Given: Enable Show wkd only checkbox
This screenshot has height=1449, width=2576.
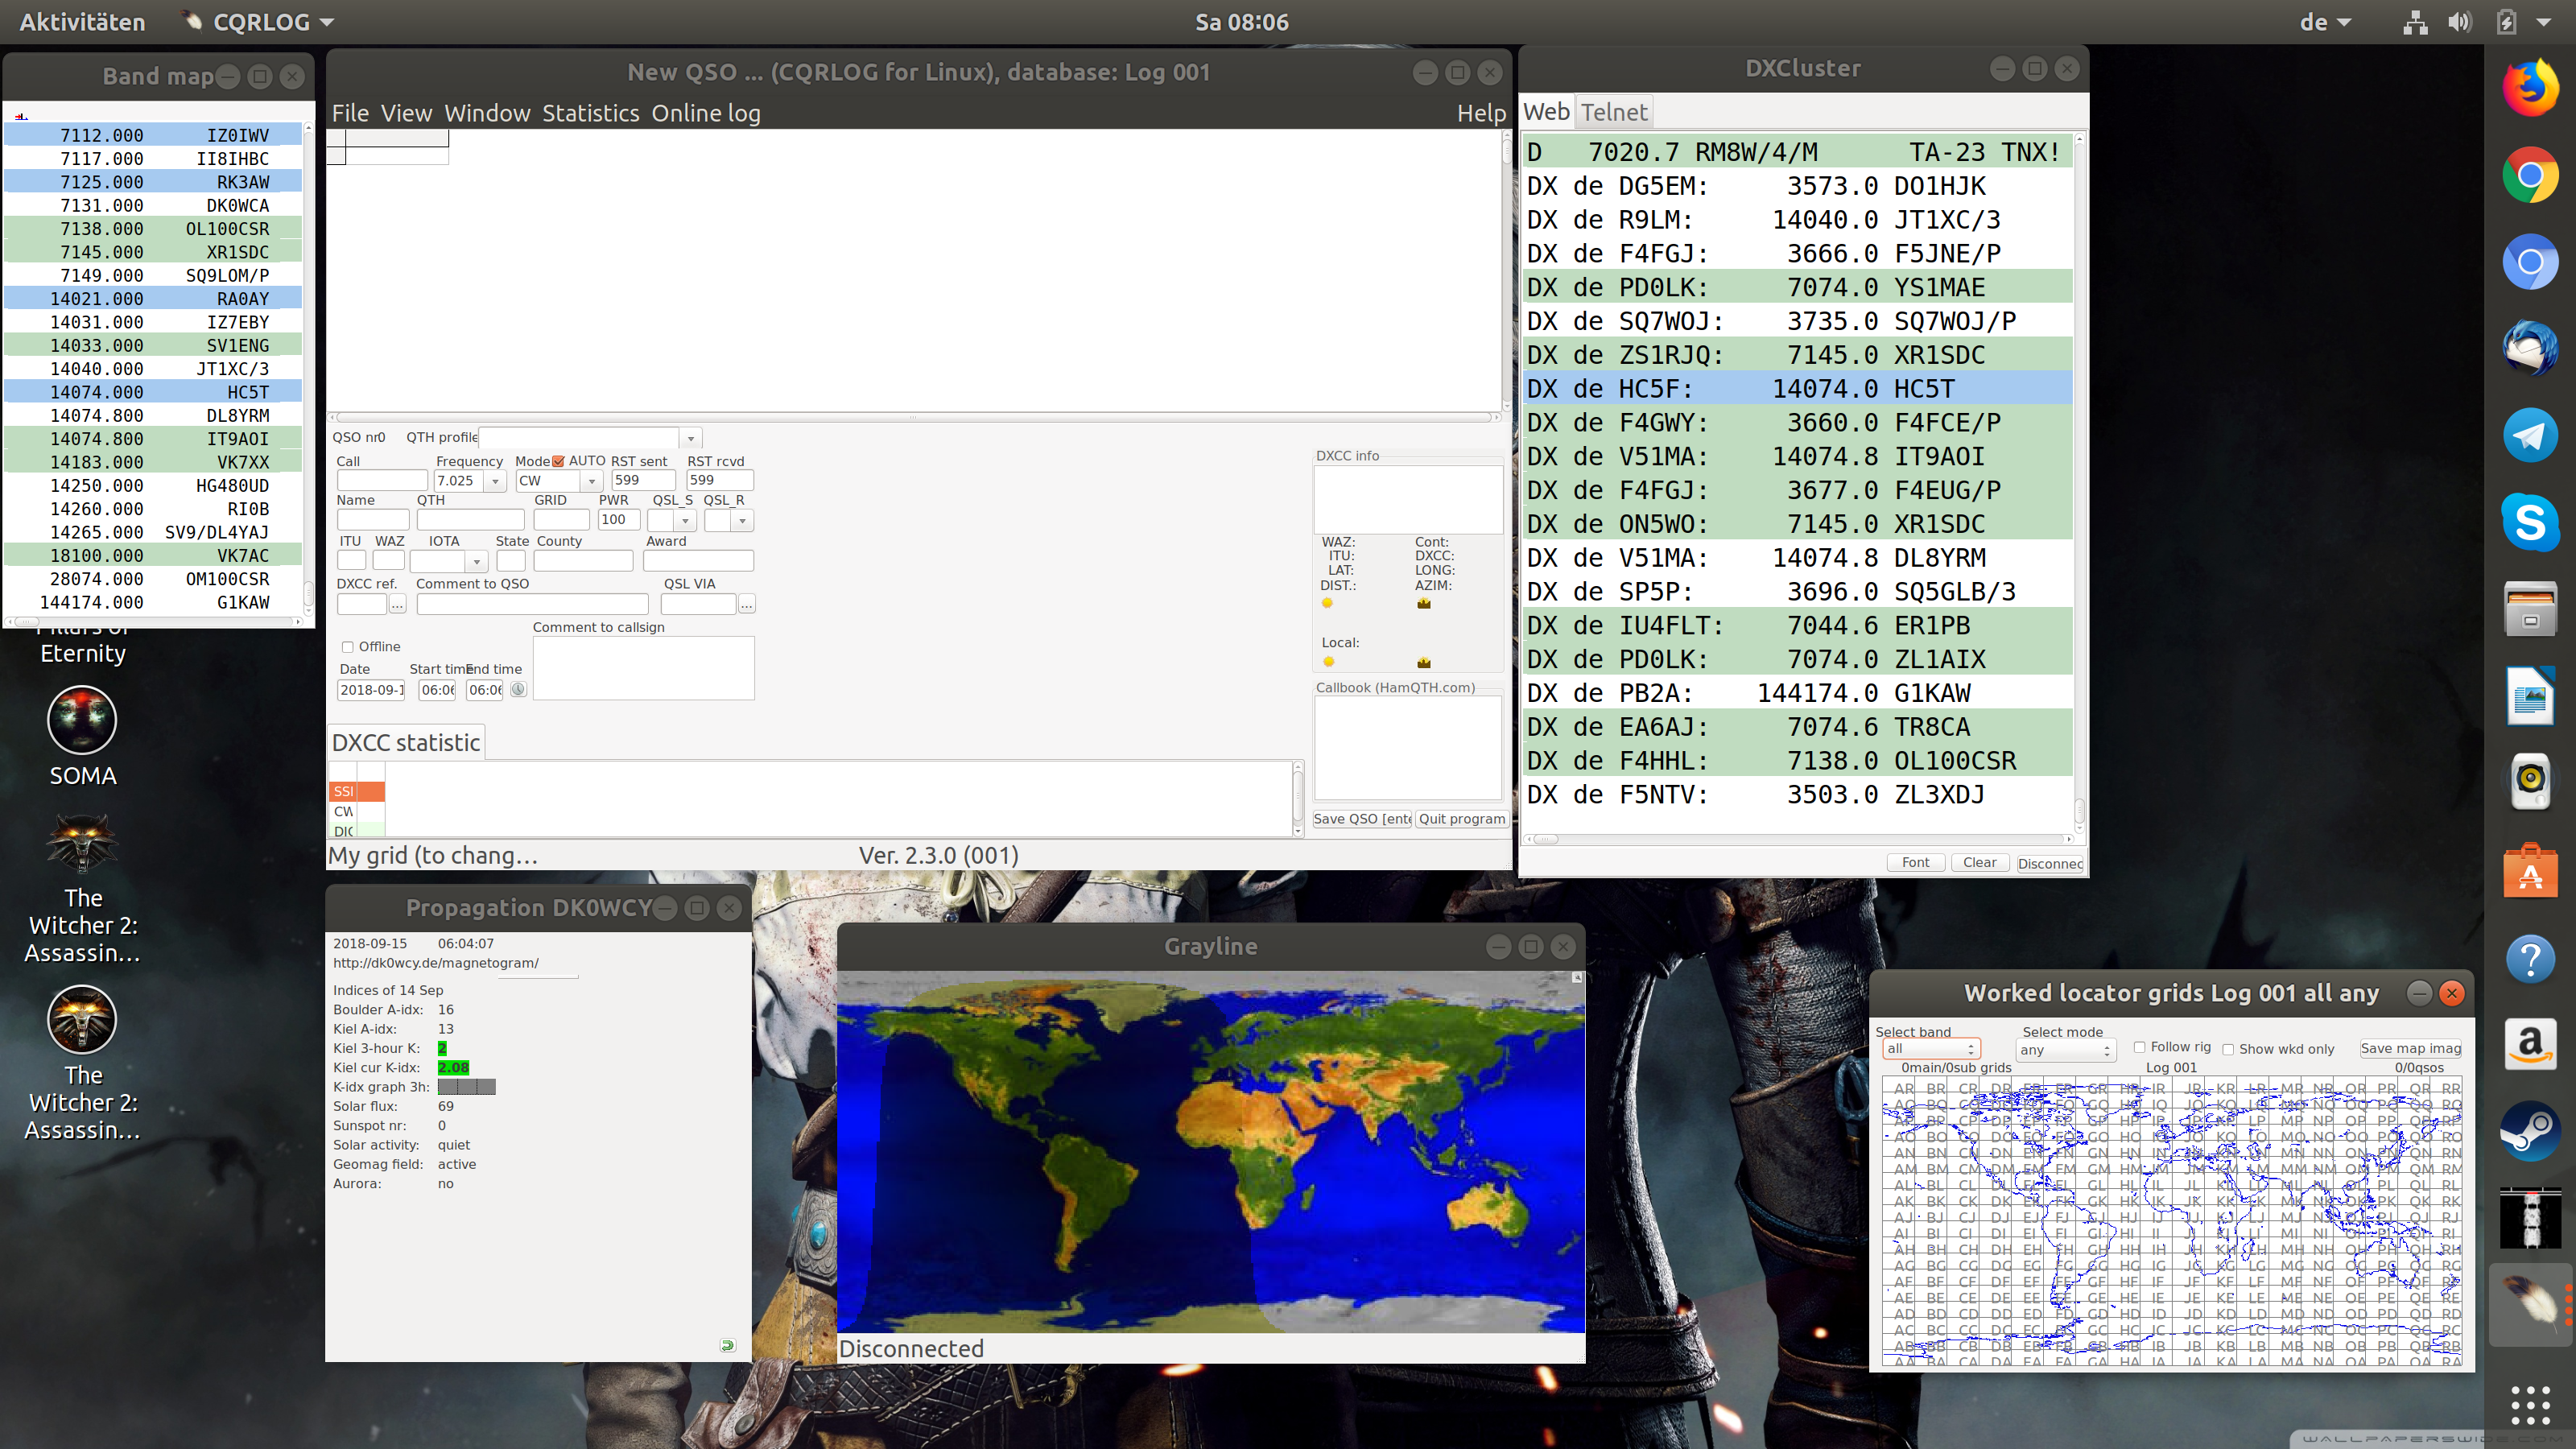Looking at the screenshot, I should tap(2227, 1049).
